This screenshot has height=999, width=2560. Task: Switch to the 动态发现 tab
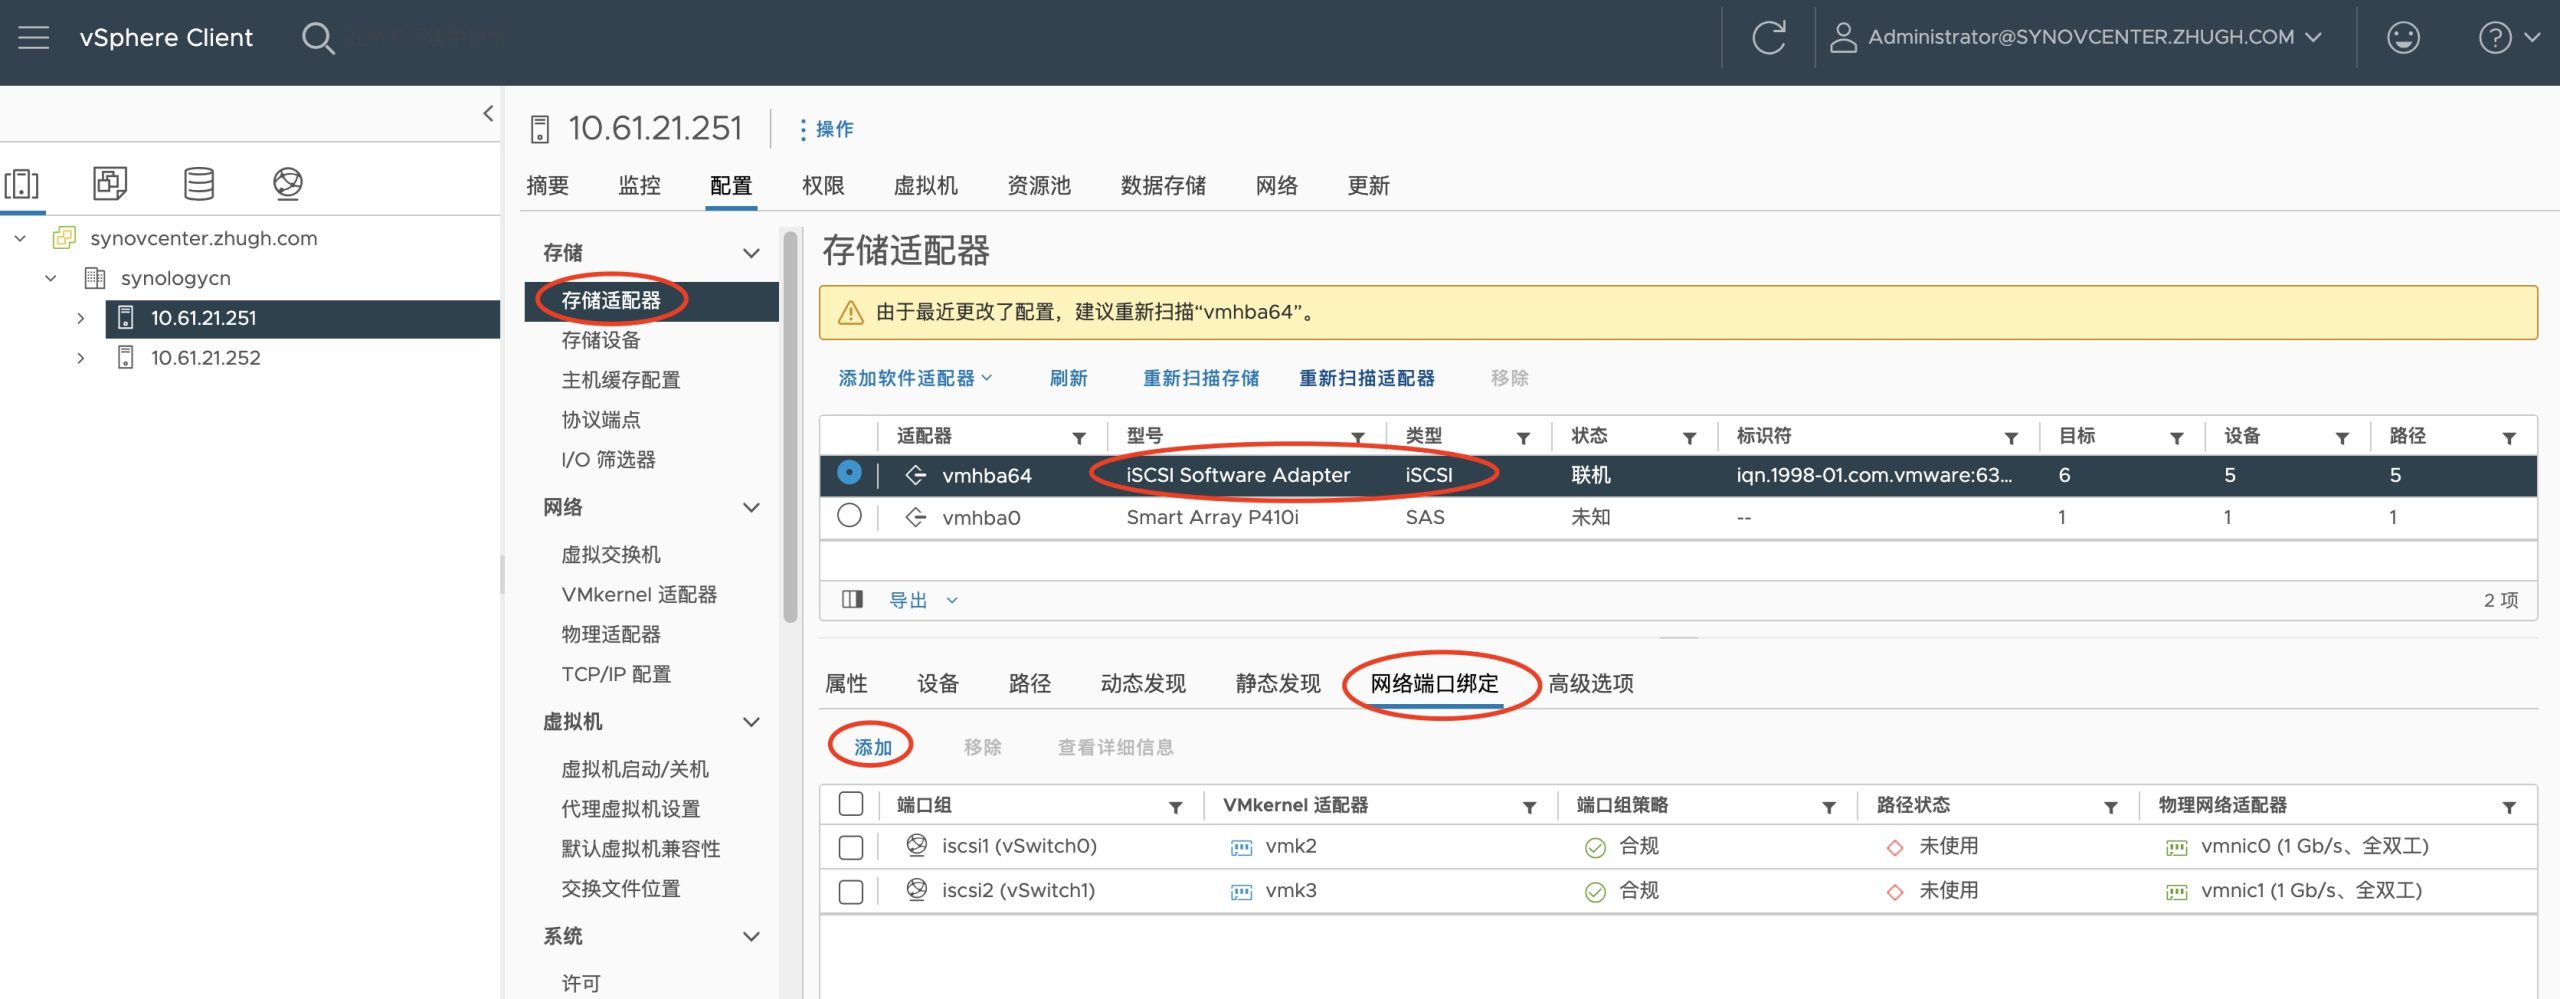point(1143,684)
